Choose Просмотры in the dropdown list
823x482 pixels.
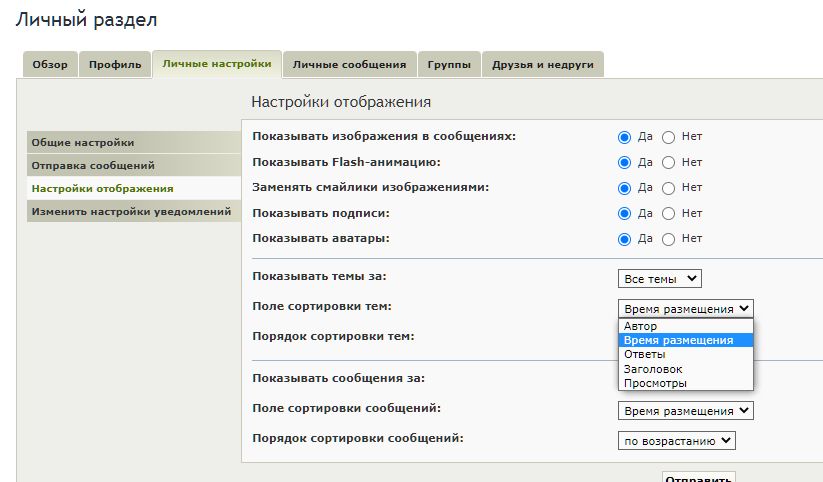pos(654,383)
